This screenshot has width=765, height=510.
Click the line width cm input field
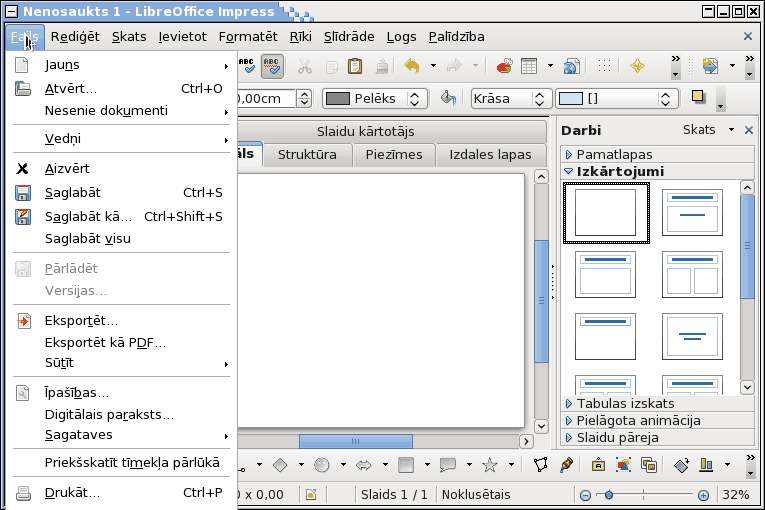pos(267,99)
